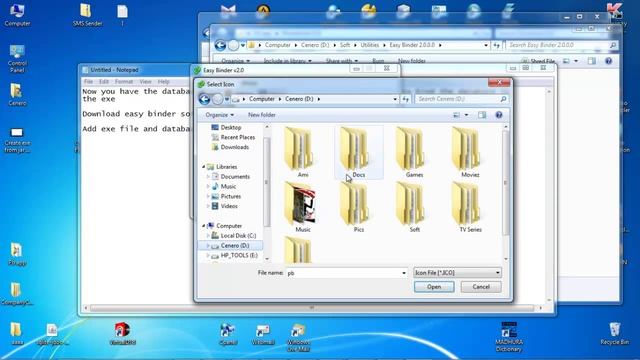Click Computer in dialog address breadcrumb
This screenshot has width=640, height=360.
[x=262, y=99]
